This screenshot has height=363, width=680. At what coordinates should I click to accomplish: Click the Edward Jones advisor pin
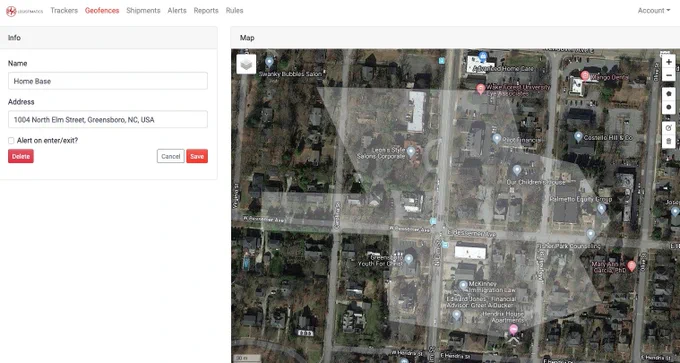click(456, 315)
